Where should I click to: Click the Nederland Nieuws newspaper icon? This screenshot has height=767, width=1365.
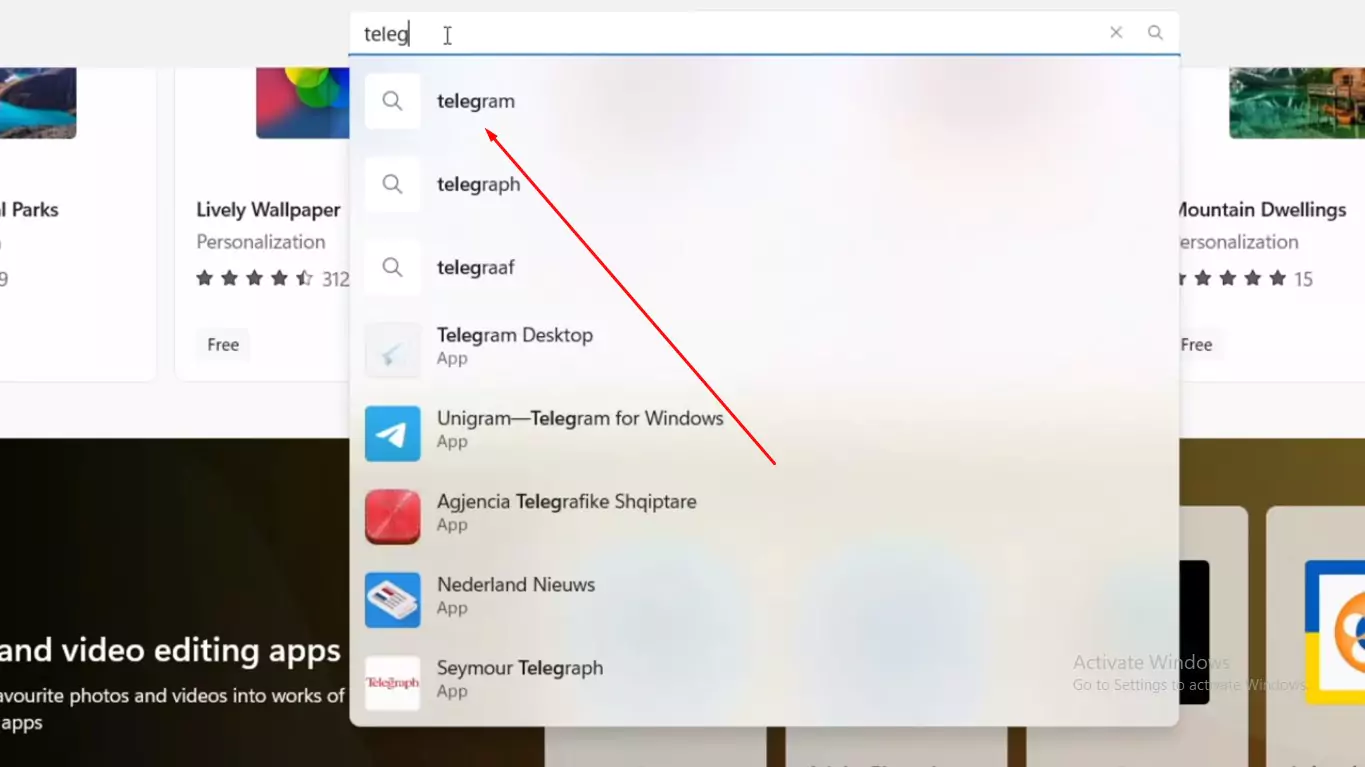(x=393, y=599)
